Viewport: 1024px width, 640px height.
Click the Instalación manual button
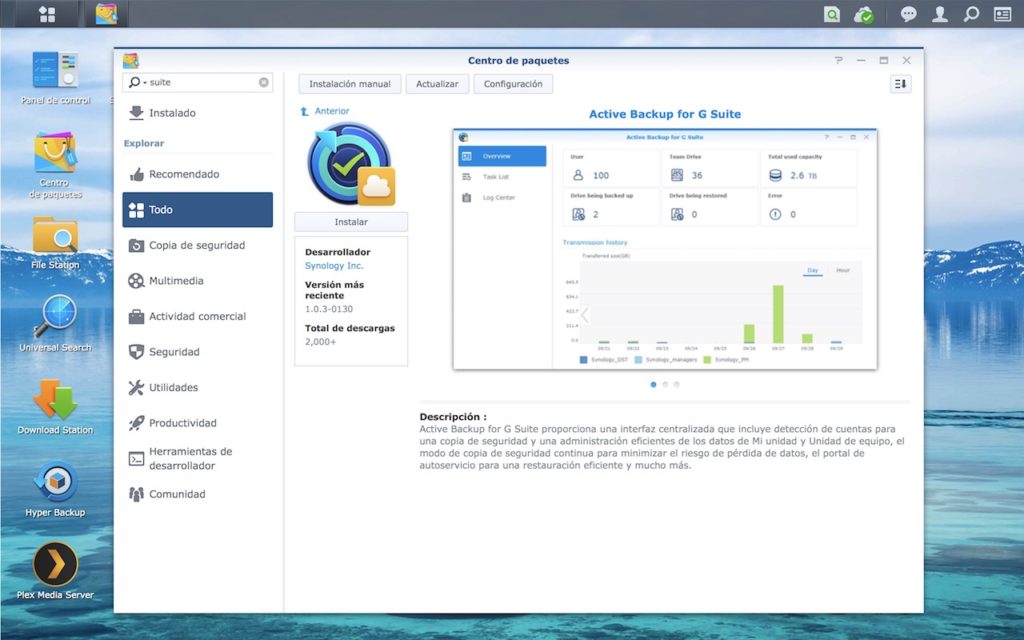[x=350, y=84]
